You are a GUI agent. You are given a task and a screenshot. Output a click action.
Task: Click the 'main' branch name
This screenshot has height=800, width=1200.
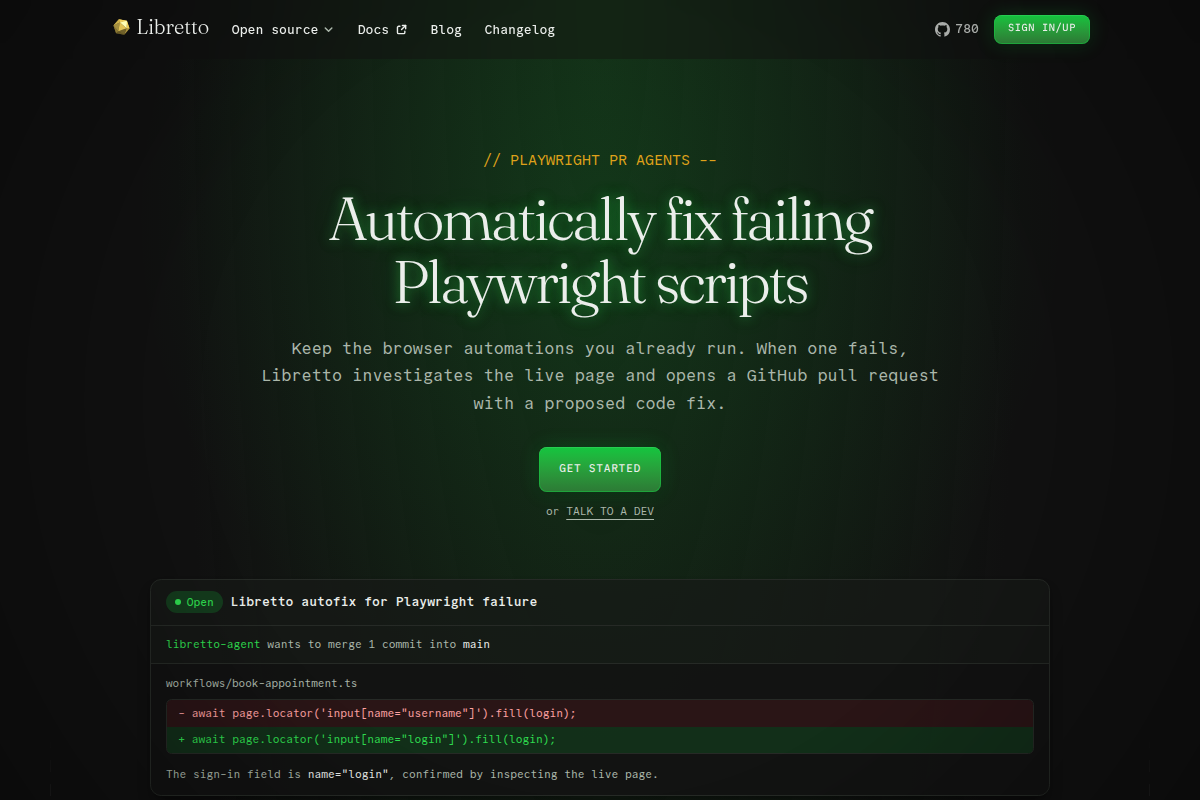tap(476, 644)
